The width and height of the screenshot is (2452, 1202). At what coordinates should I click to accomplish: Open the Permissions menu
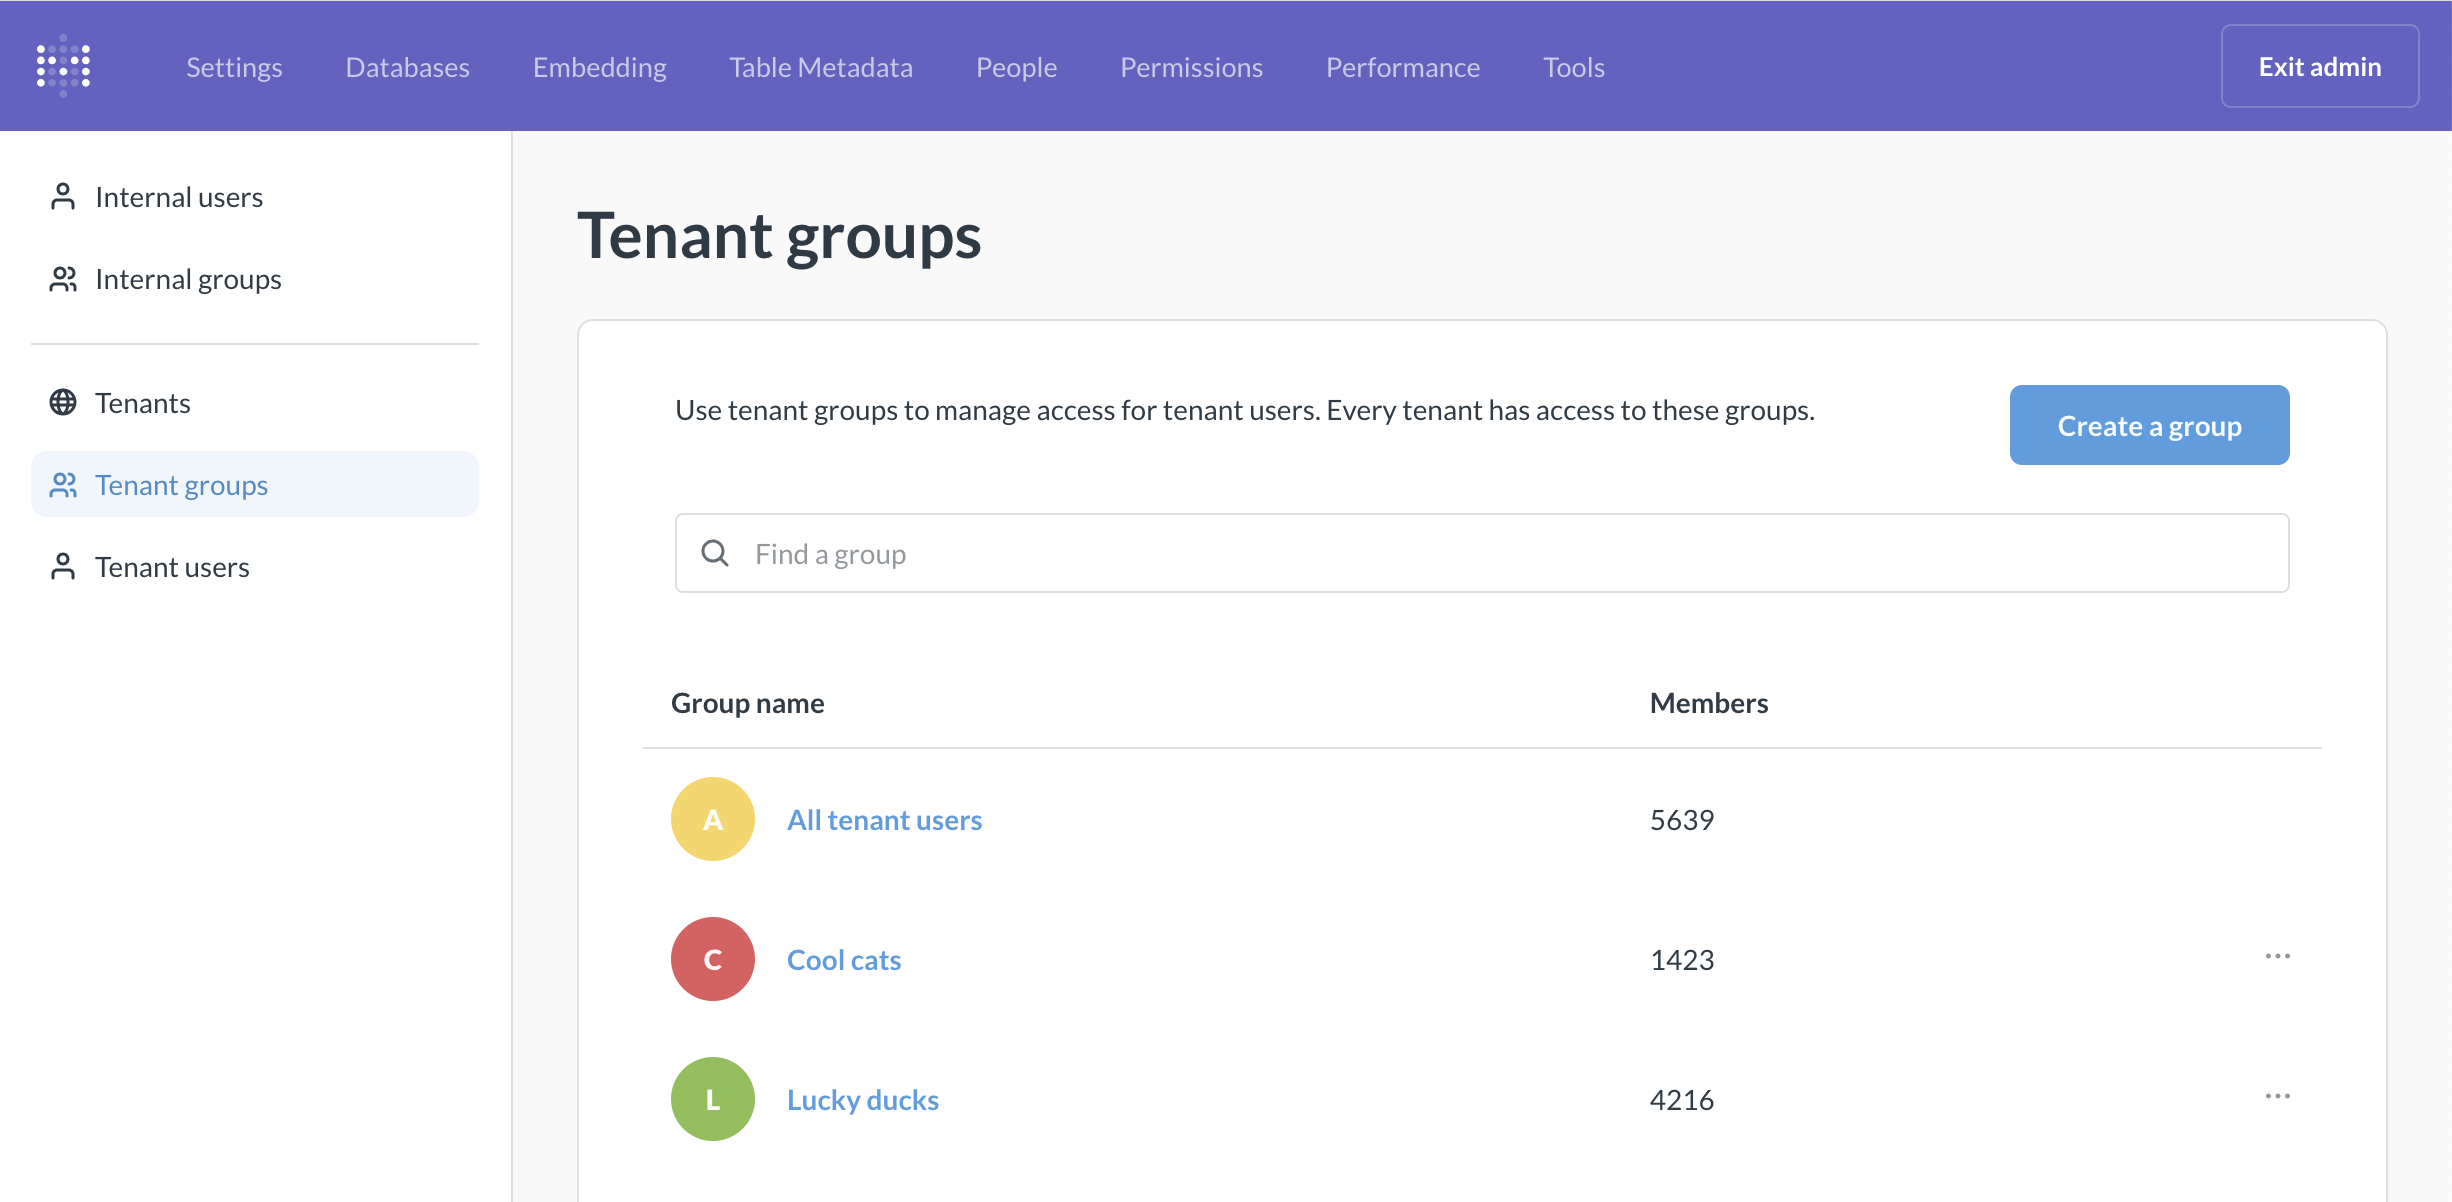(x=1191, y=66)
